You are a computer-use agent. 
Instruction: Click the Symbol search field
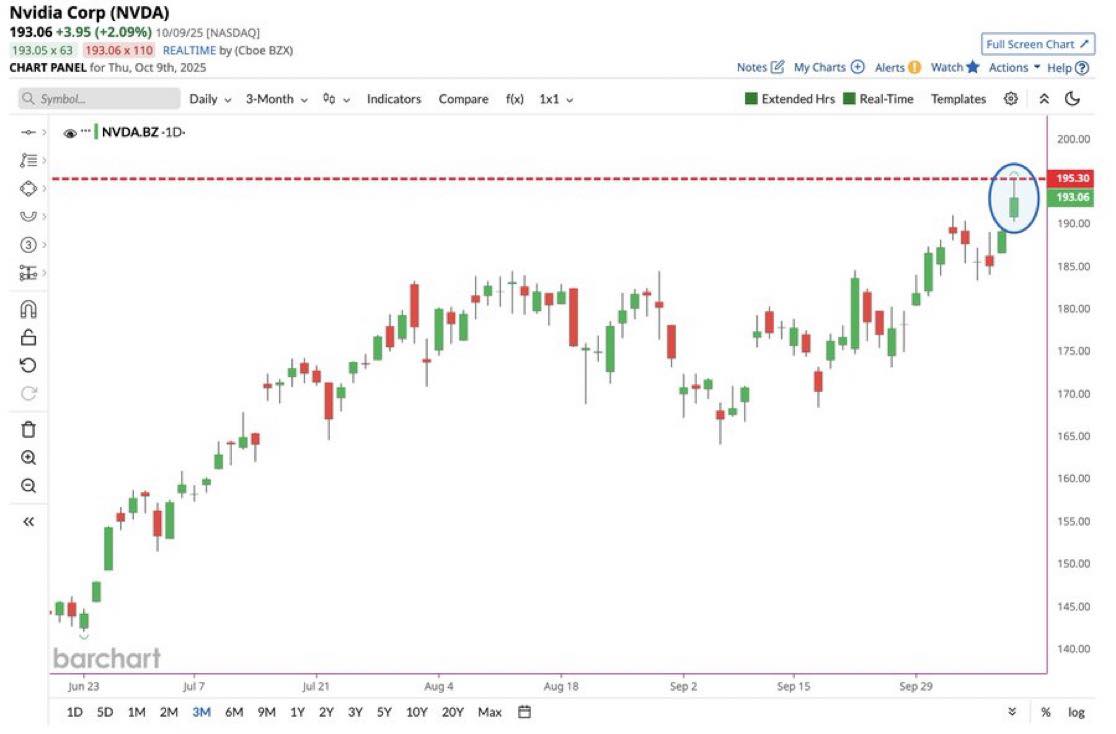pos(99,99)
